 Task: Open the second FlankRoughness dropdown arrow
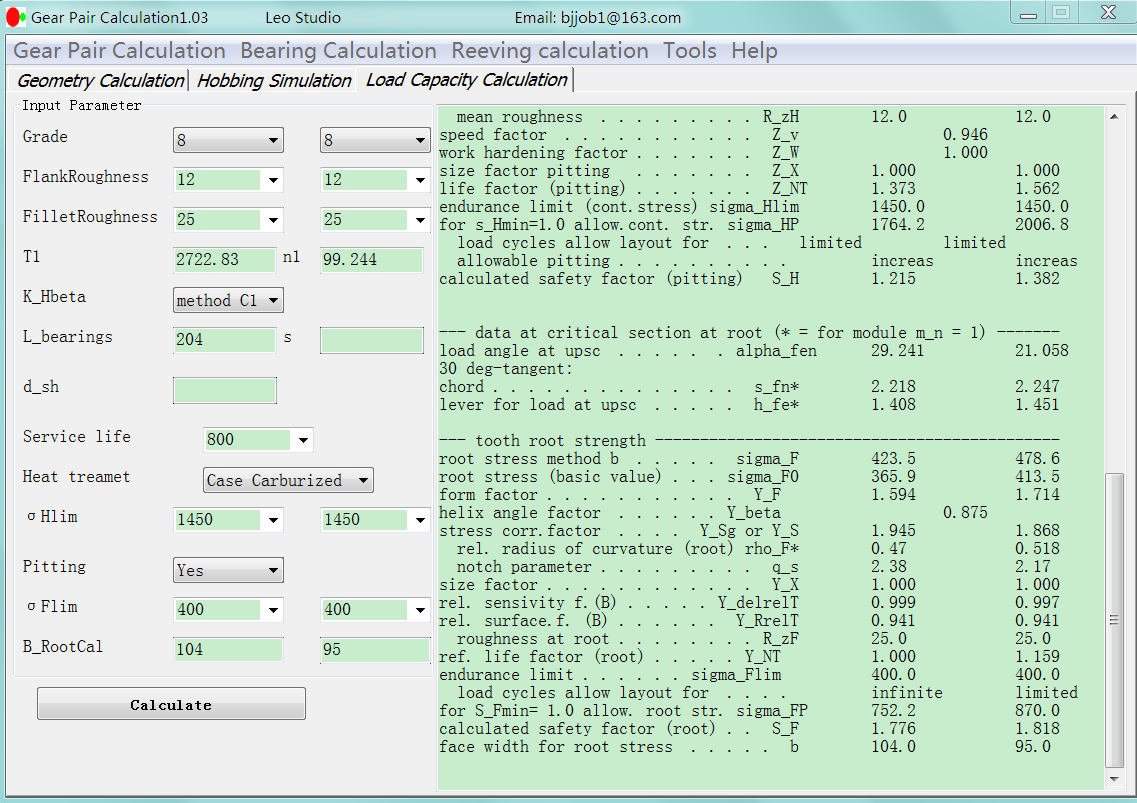pyautogui.click(x=420, y=180)
